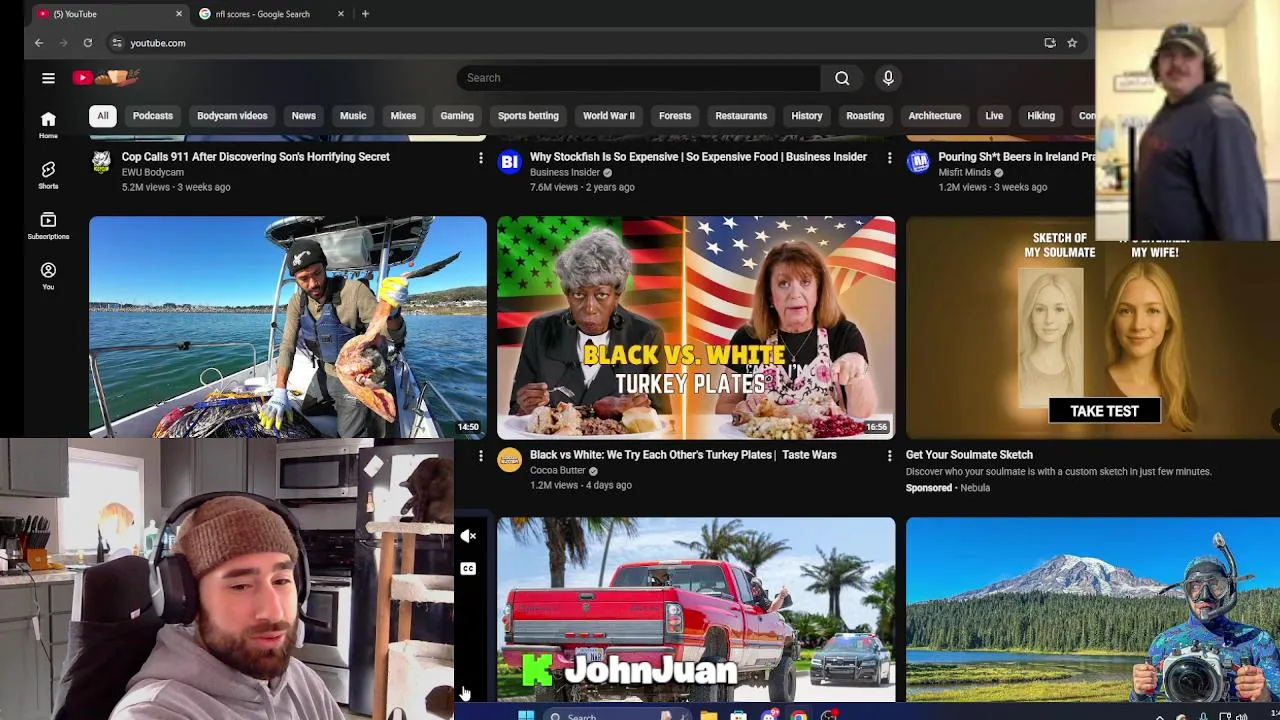Click the Cocoa Butter channel name
This screenshot has width=1280, height=720.
[x=558, y=470]
